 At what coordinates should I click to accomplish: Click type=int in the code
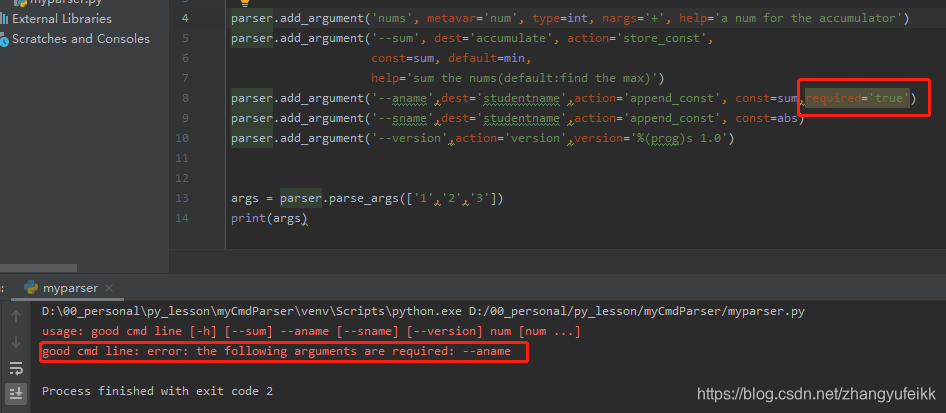pyautogui.click(x=560, y=18)
